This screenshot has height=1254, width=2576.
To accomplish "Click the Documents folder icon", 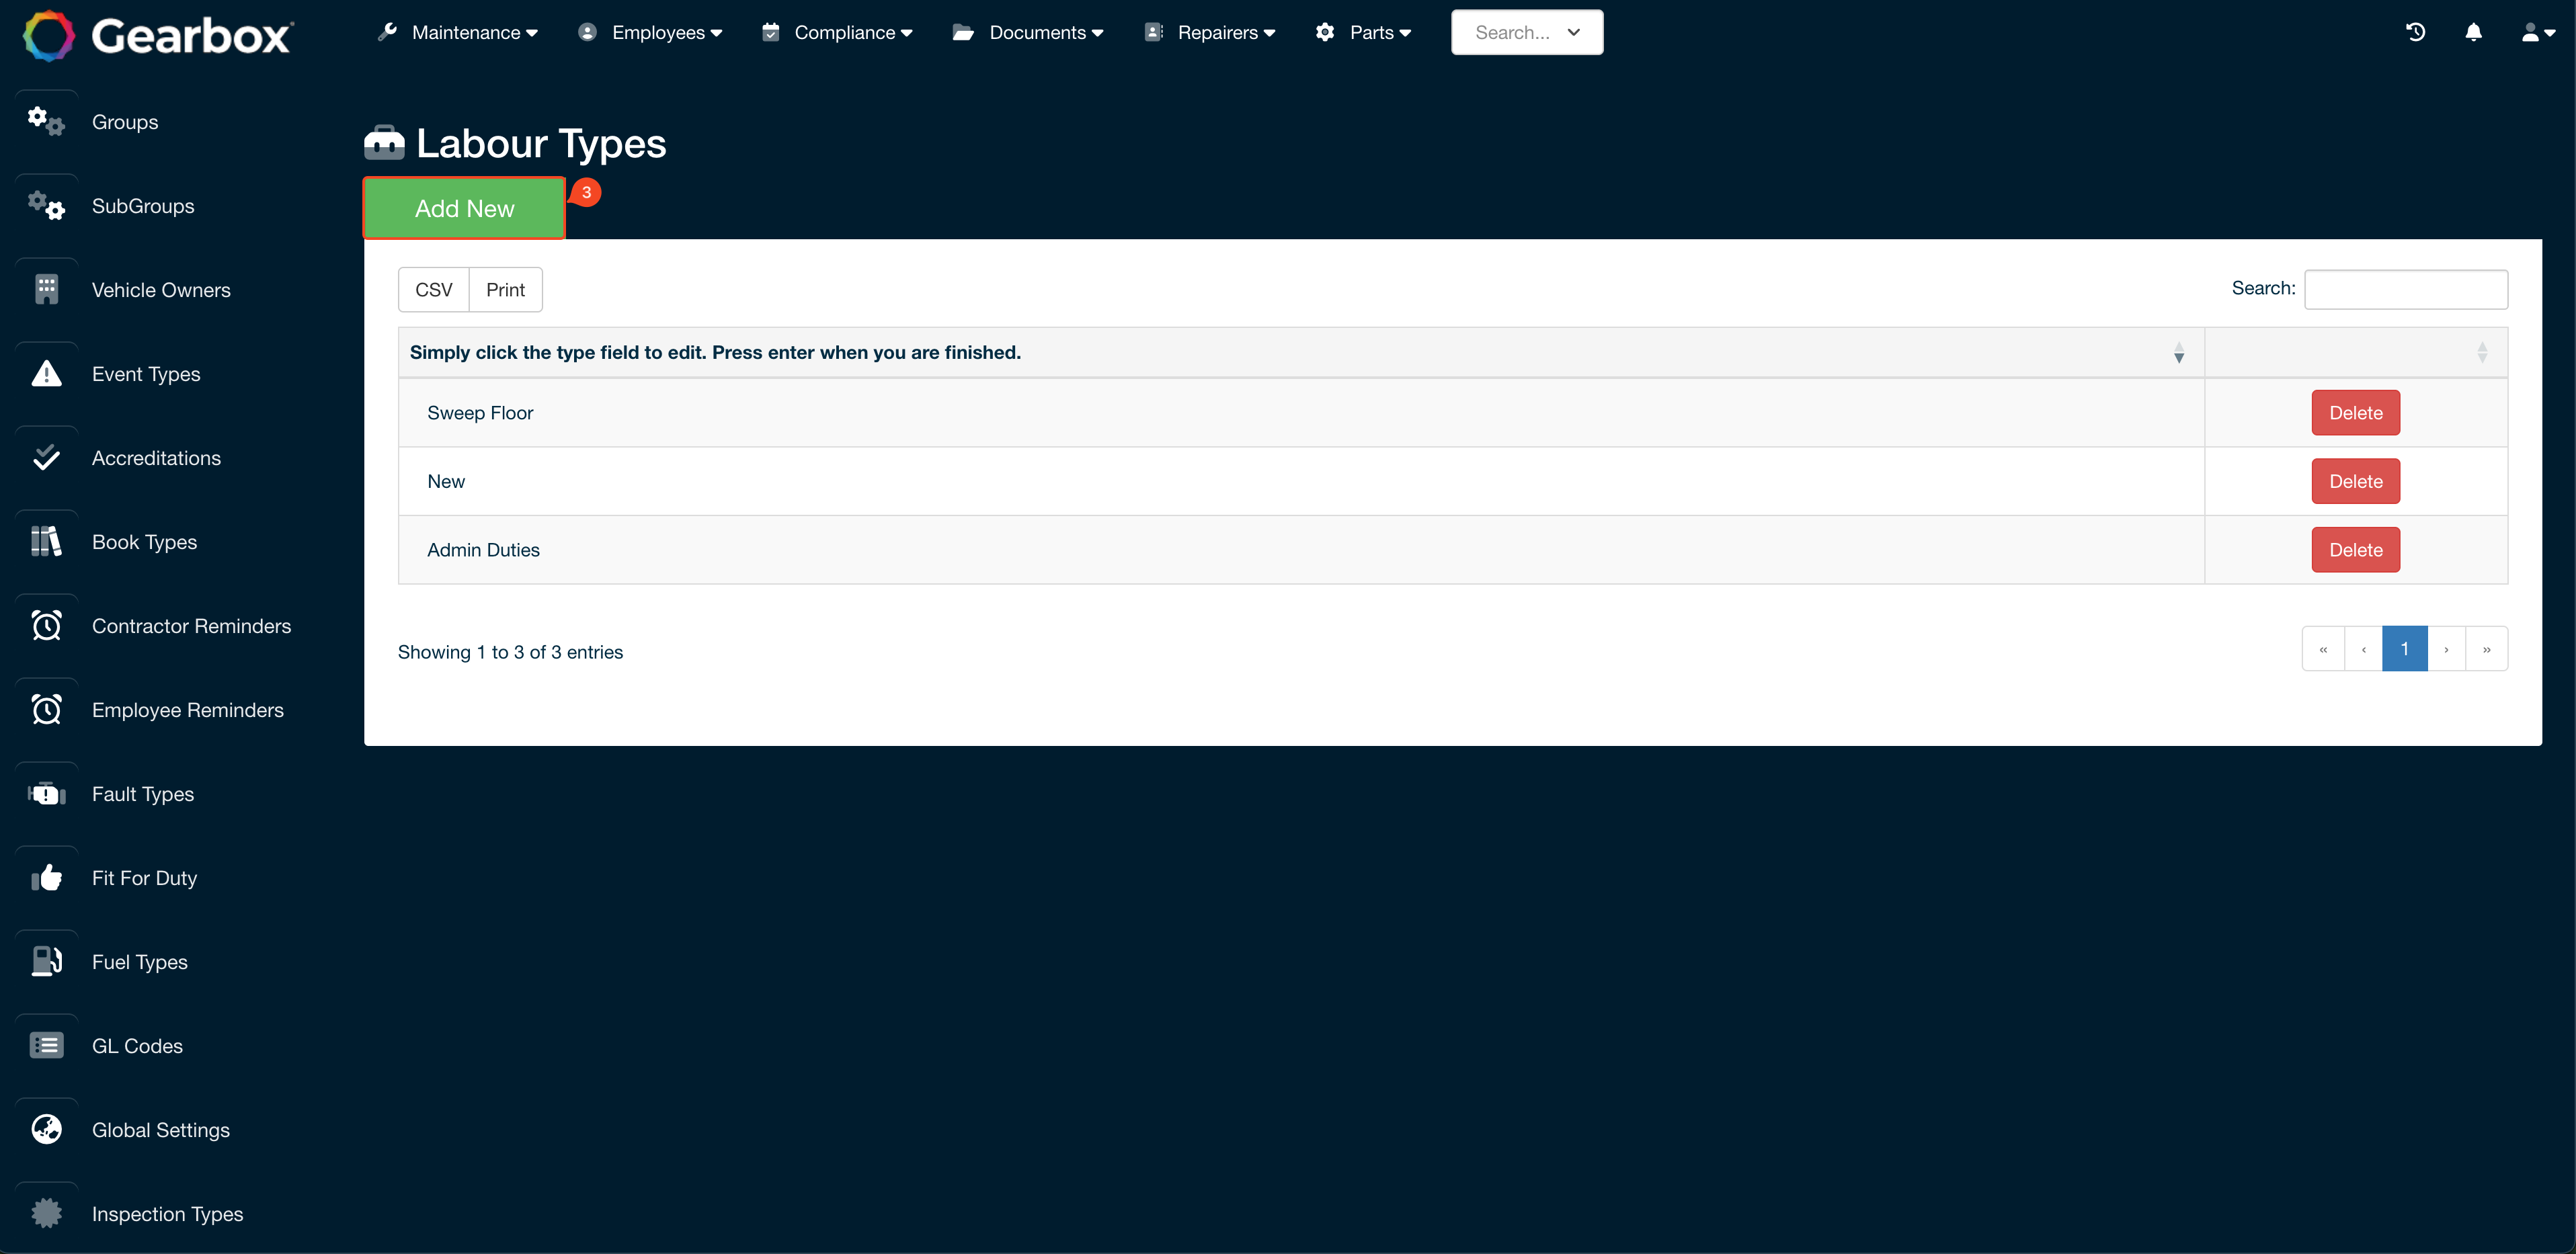I will (x=963, y=32).
